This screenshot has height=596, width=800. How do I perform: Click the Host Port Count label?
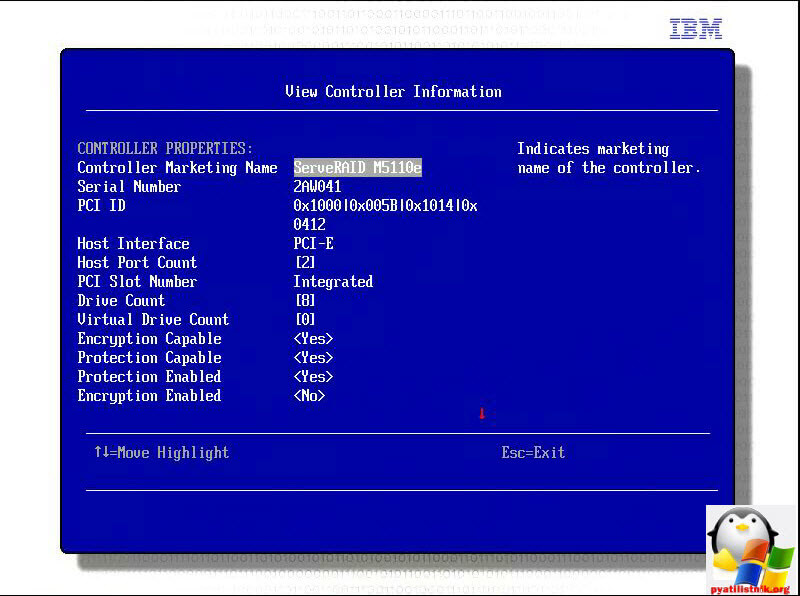tap(137, 262)
